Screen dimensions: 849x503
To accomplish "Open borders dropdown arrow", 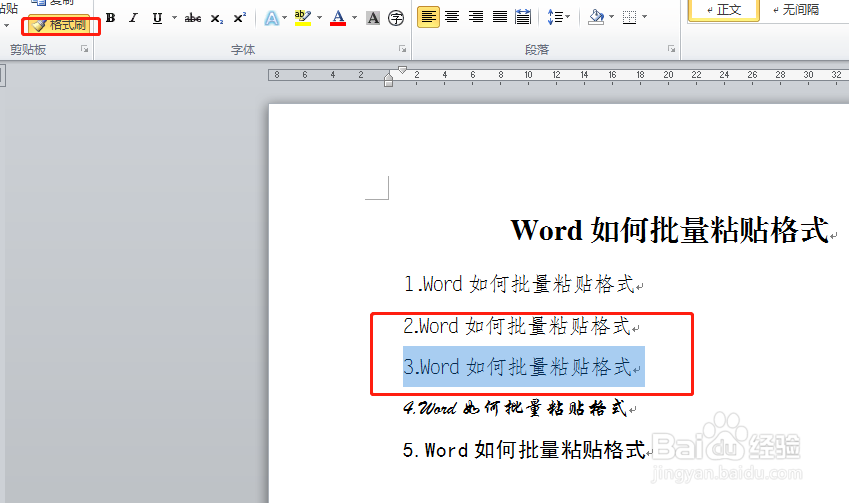I will [x=644, y=17].
